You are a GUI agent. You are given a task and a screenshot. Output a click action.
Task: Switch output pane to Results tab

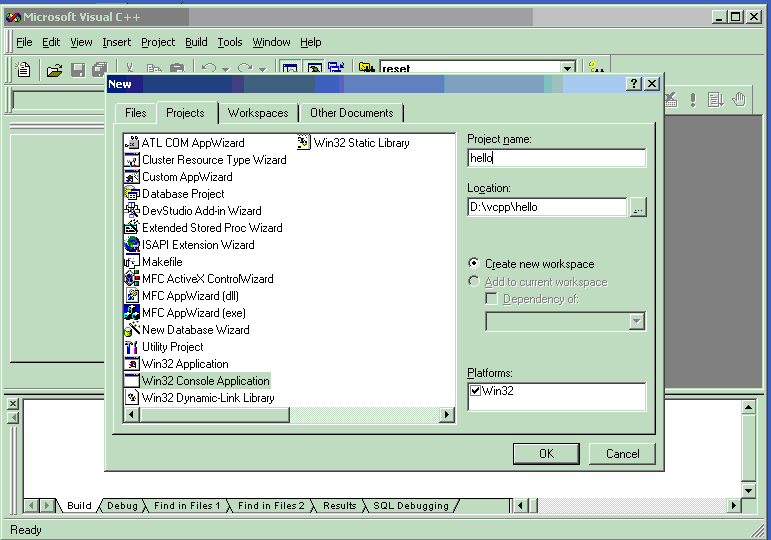coord(339,506)
